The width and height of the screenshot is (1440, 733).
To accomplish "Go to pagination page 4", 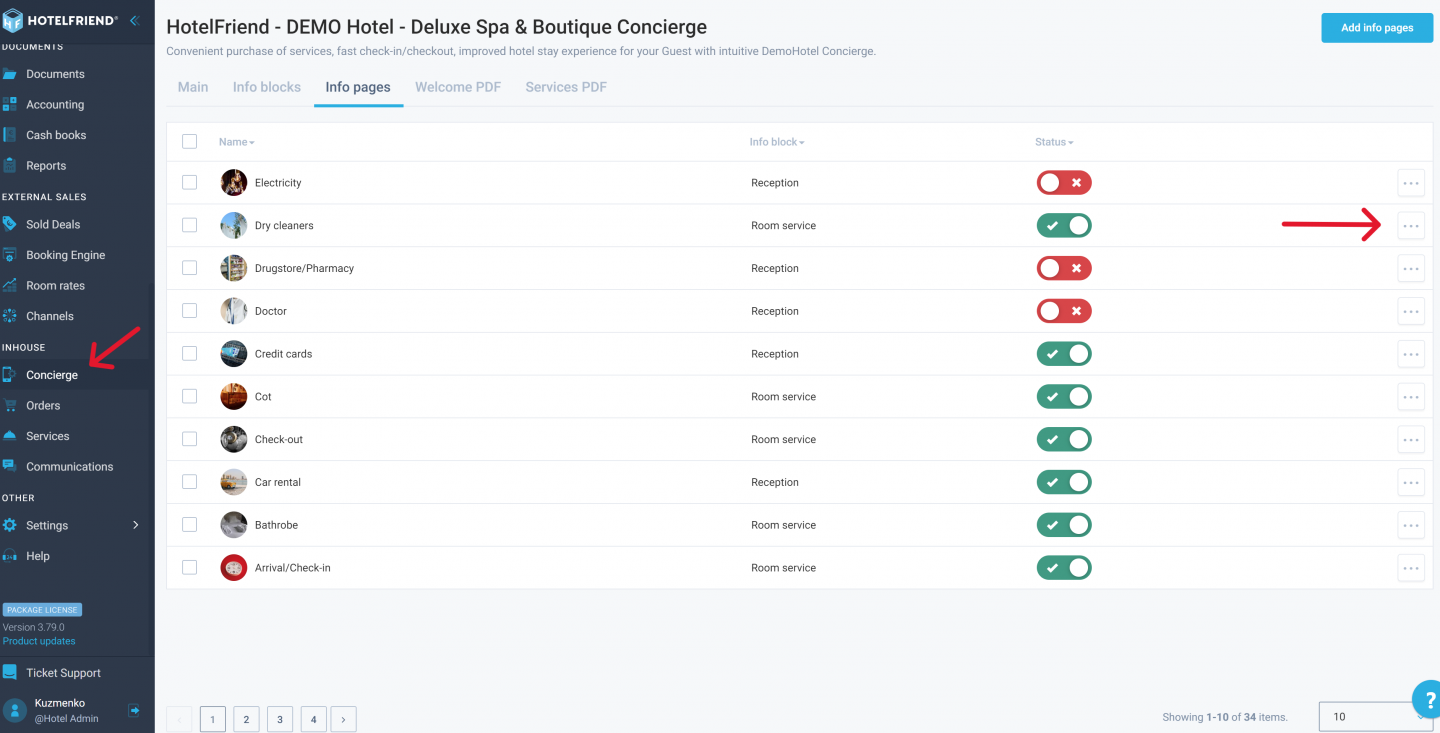I will coord(313,719).
